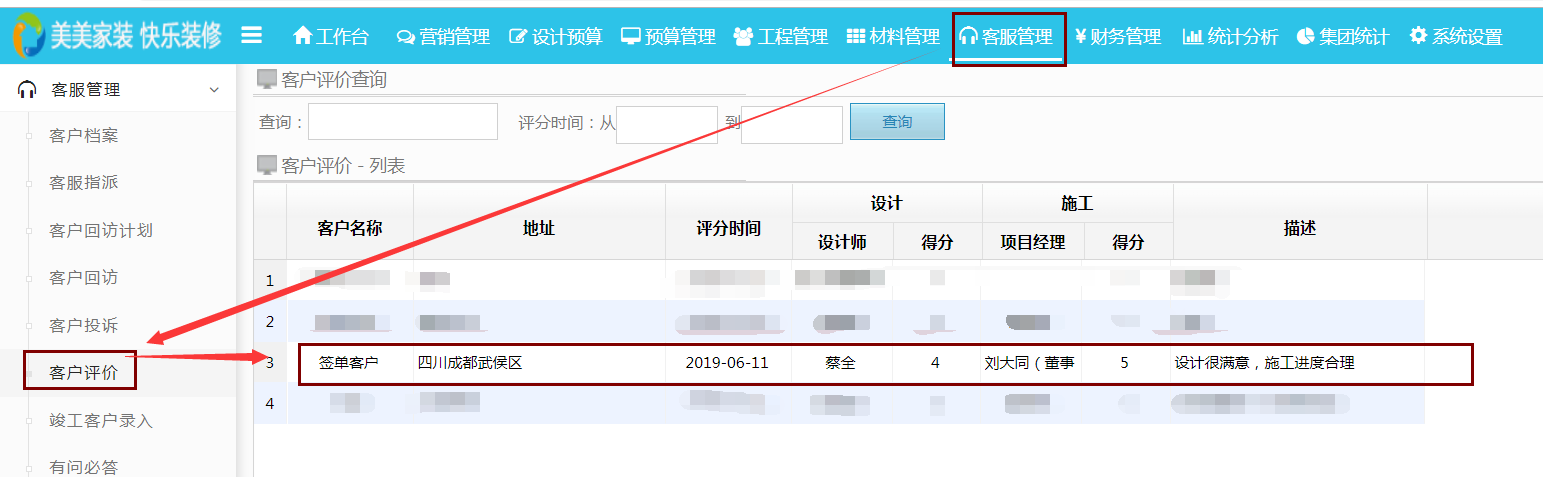Open 预算管理 monitor icon
Viewport: 1543px width, 477px height.
click(631, 37)
